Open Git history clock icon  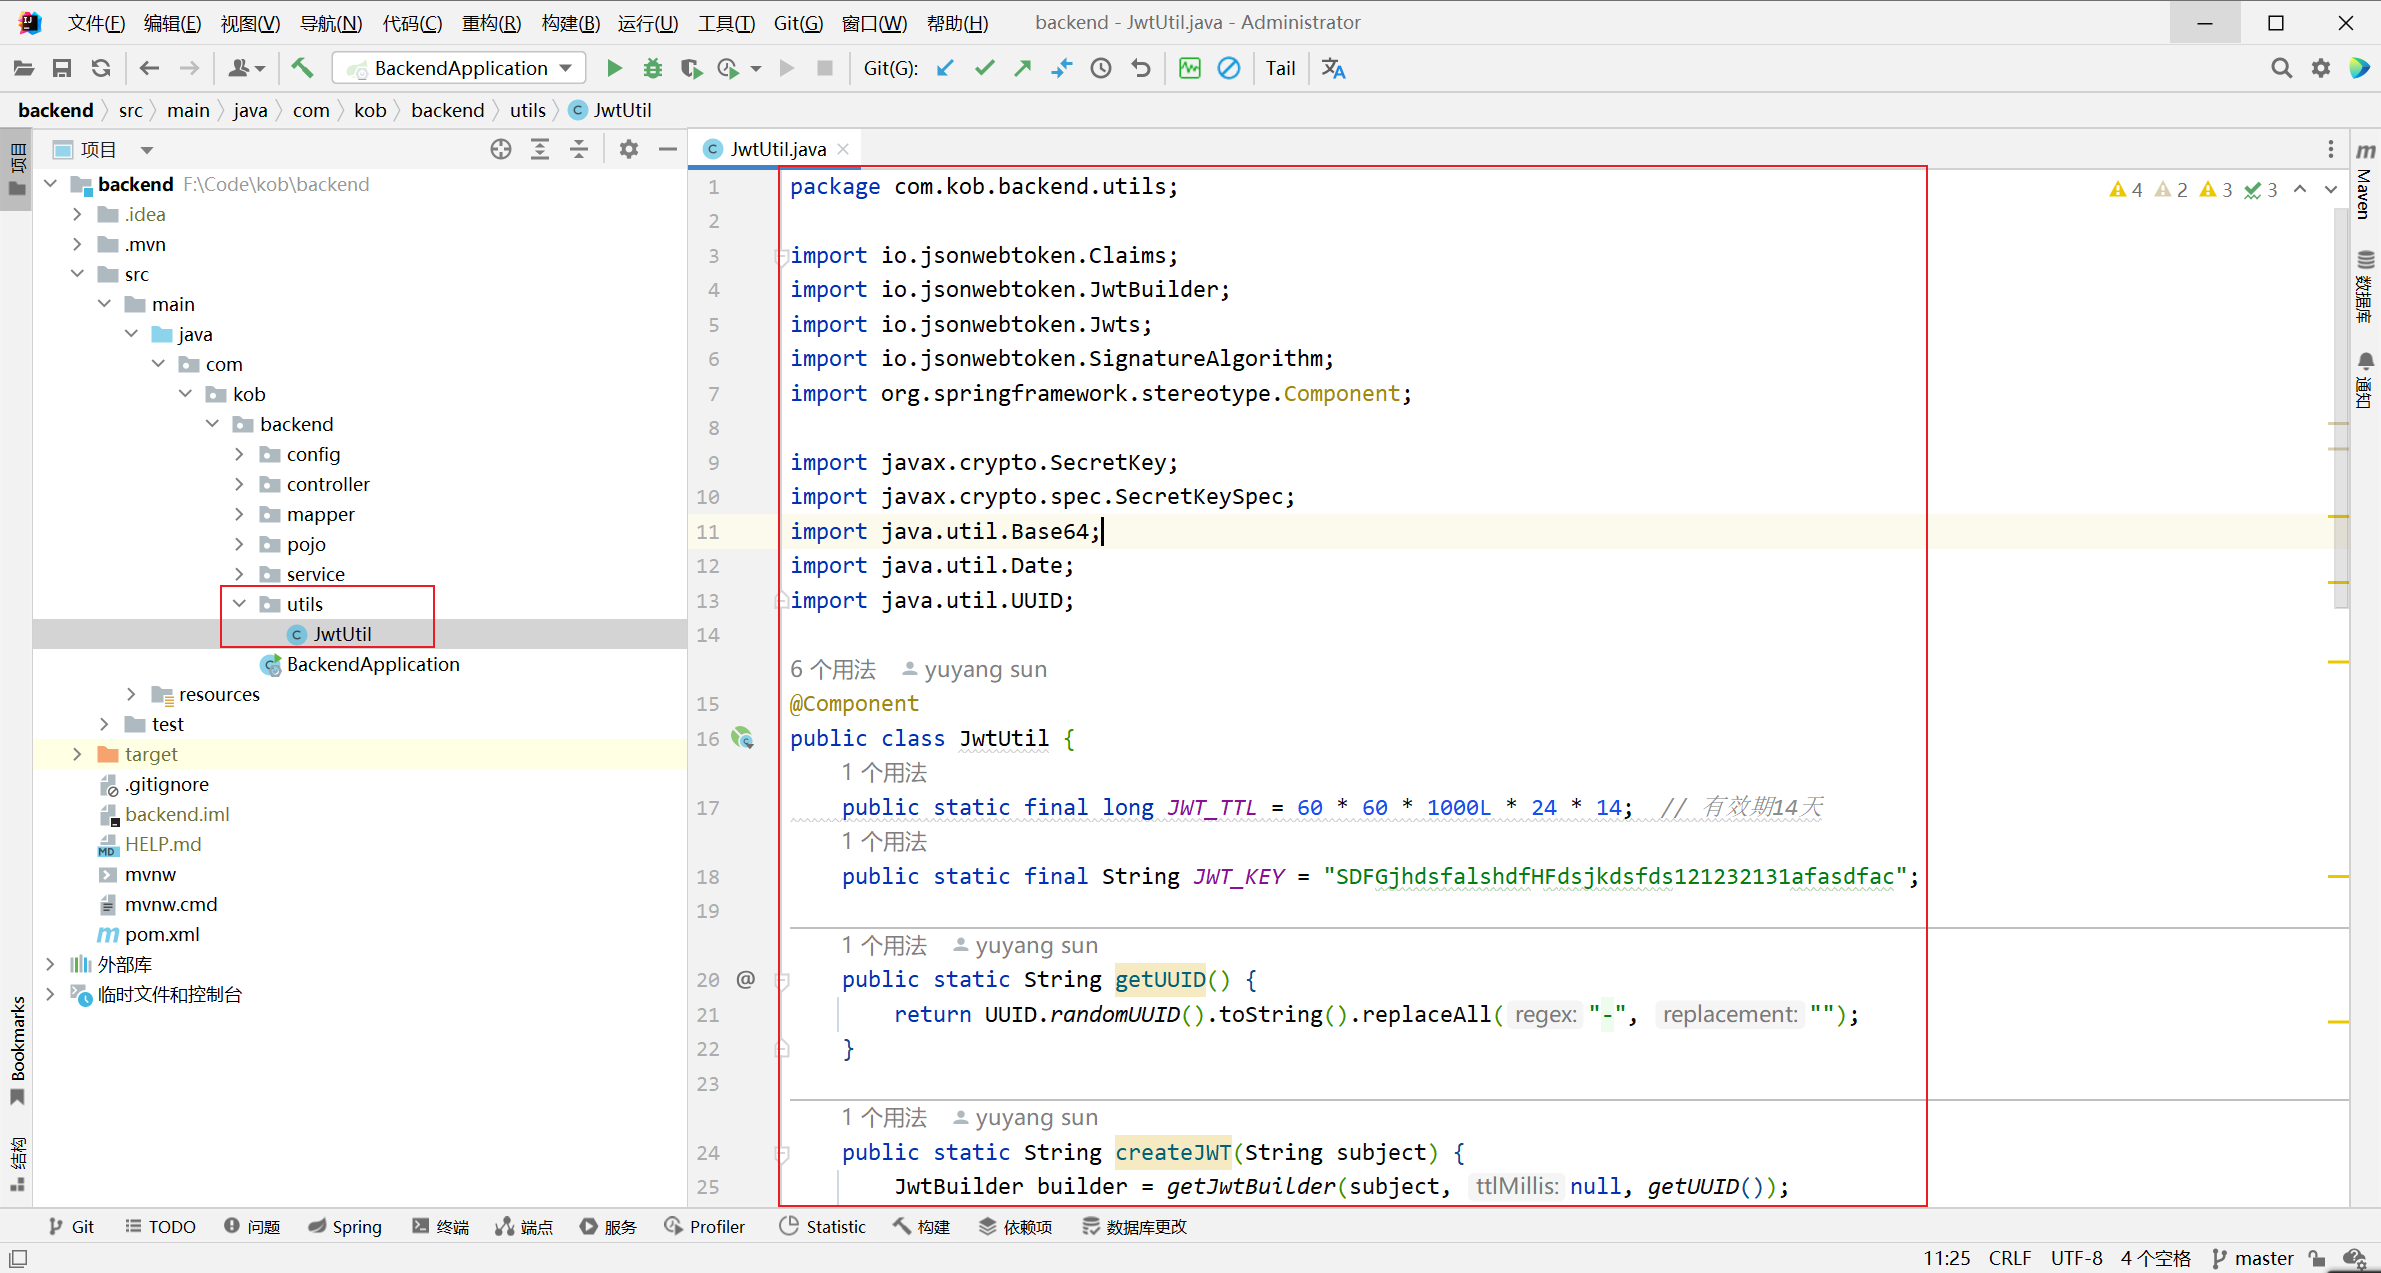pos(1101,68)
